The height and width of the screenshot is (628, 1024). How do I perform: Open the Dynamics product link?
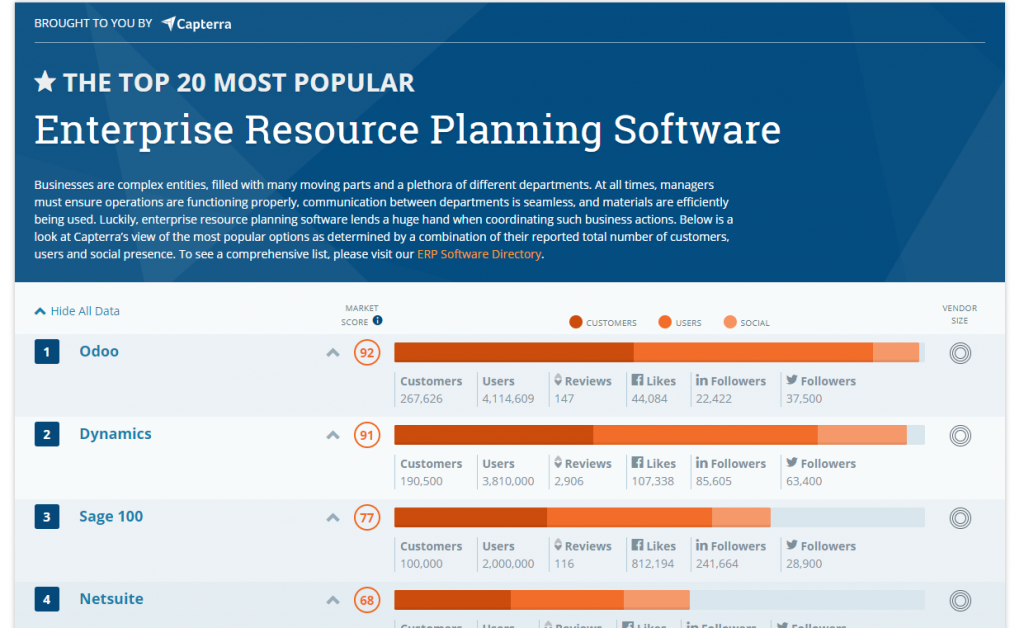click(115, 434)
